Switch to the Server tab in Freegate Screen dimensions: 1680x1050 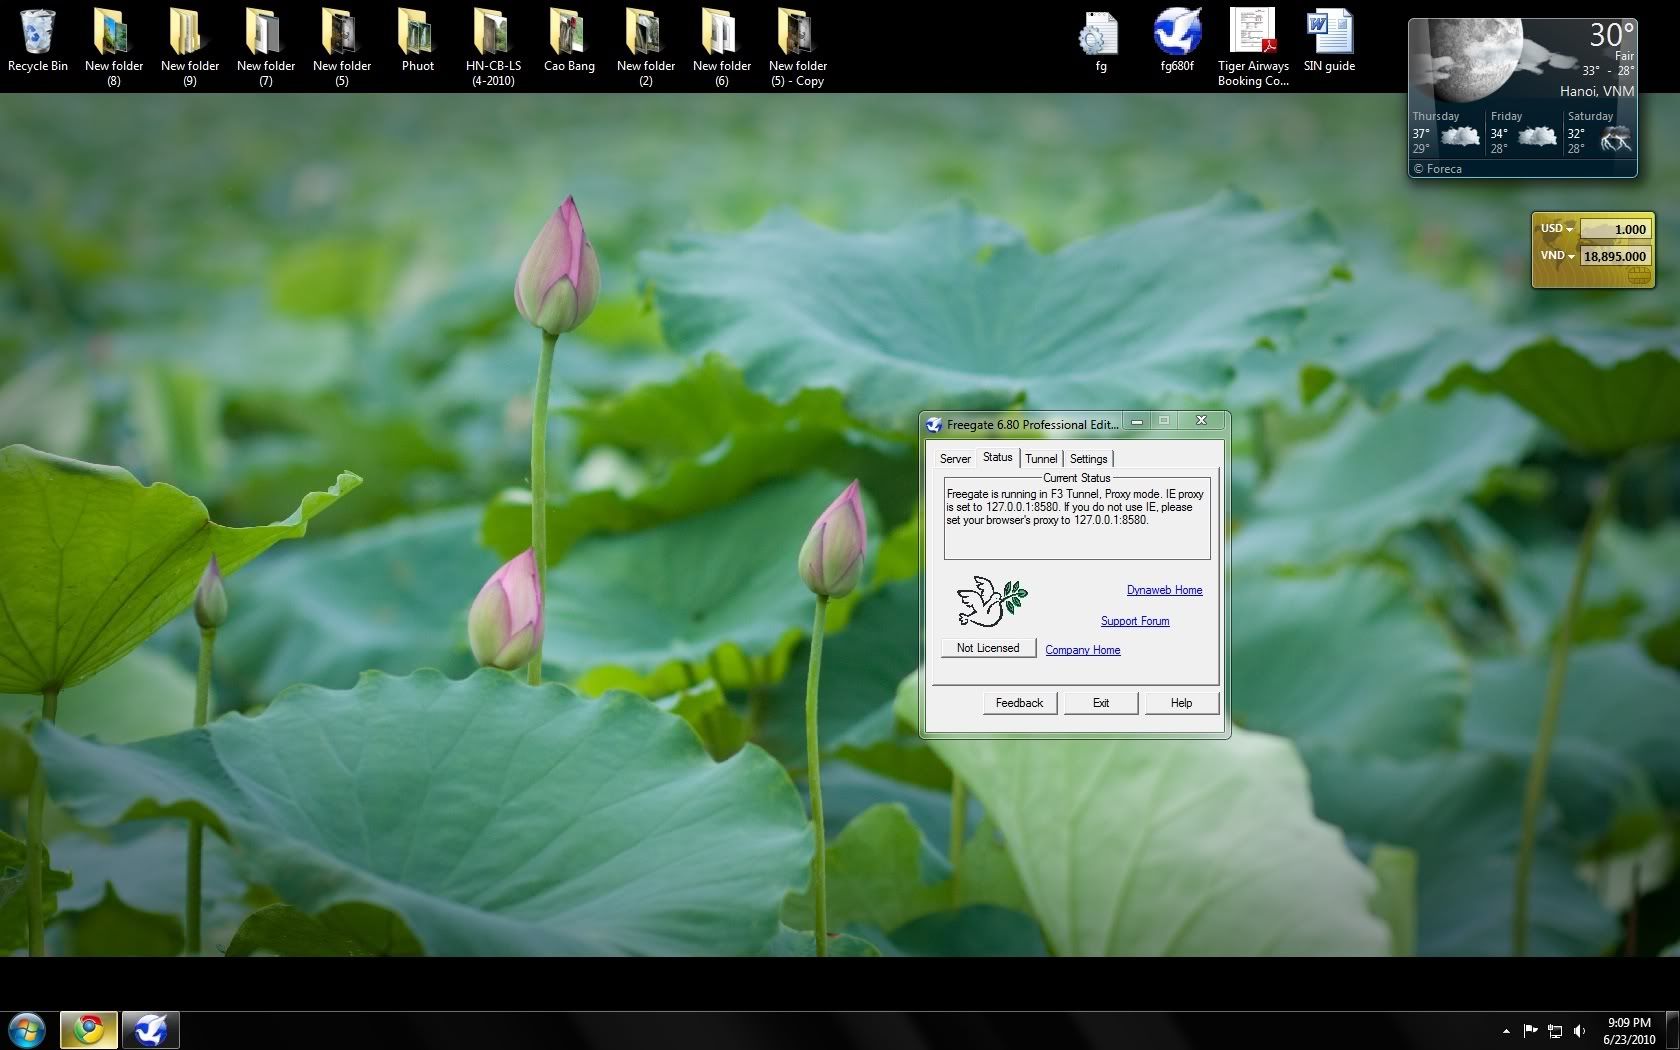[955, 459]
